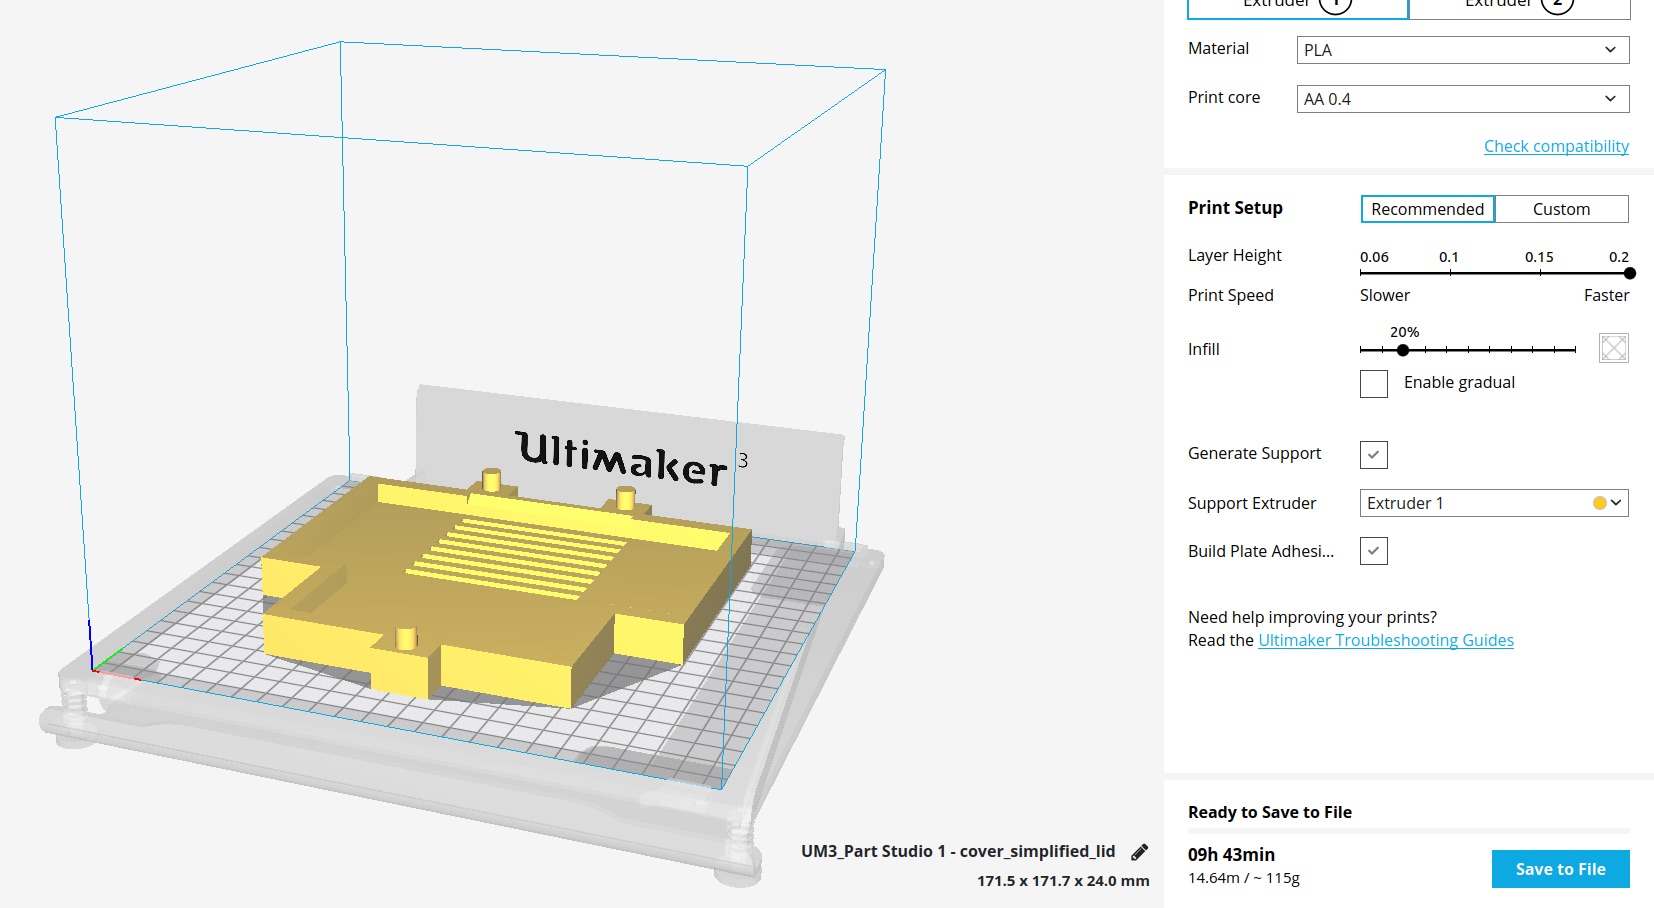1654x908 pixels.
Task: Click the Infill slider handle at 20%
Action: click(x=1403, y=350)
